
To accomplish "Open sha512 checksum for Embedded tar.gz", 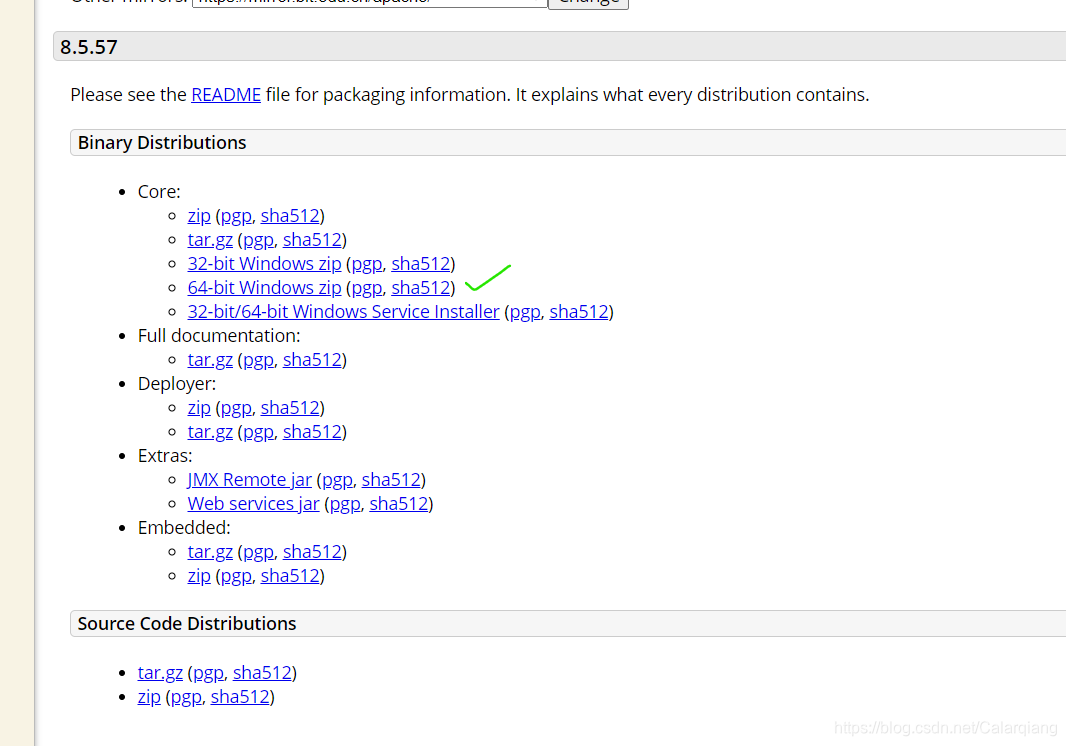I will tap(312, 552).
